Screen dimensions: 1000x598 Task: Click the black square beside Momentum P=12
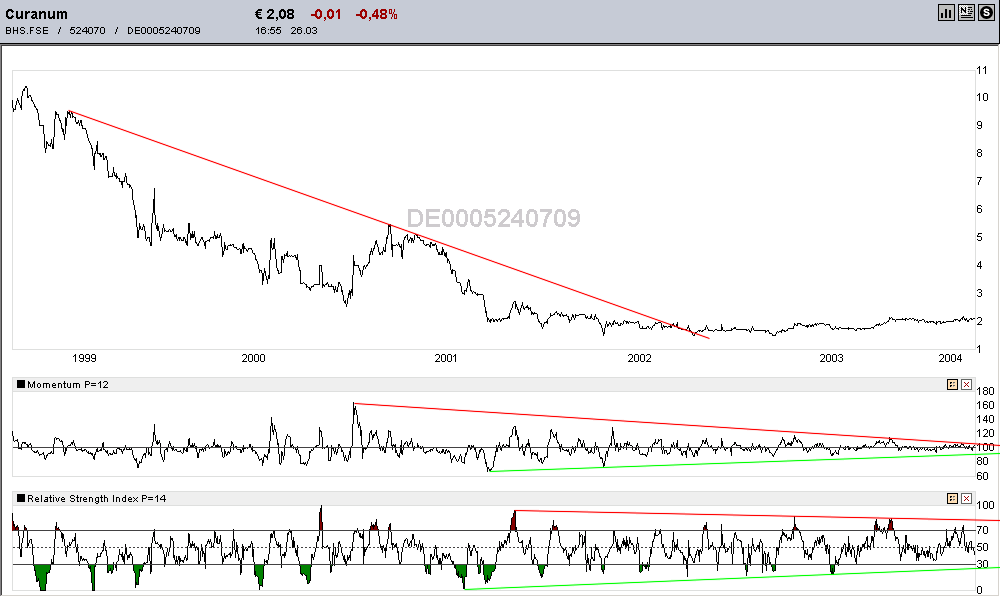tap(21, 384)
